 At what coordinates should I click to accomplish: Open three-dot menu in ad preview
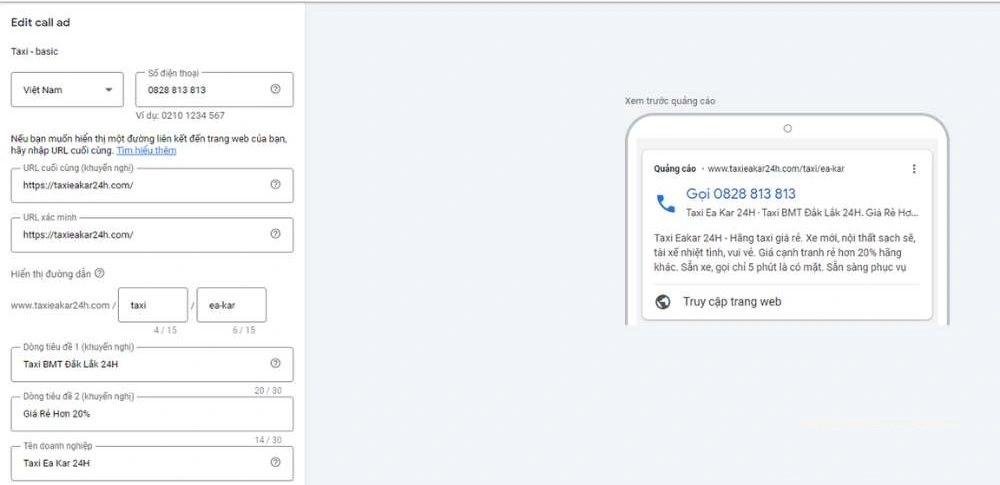tap(914, 168)
